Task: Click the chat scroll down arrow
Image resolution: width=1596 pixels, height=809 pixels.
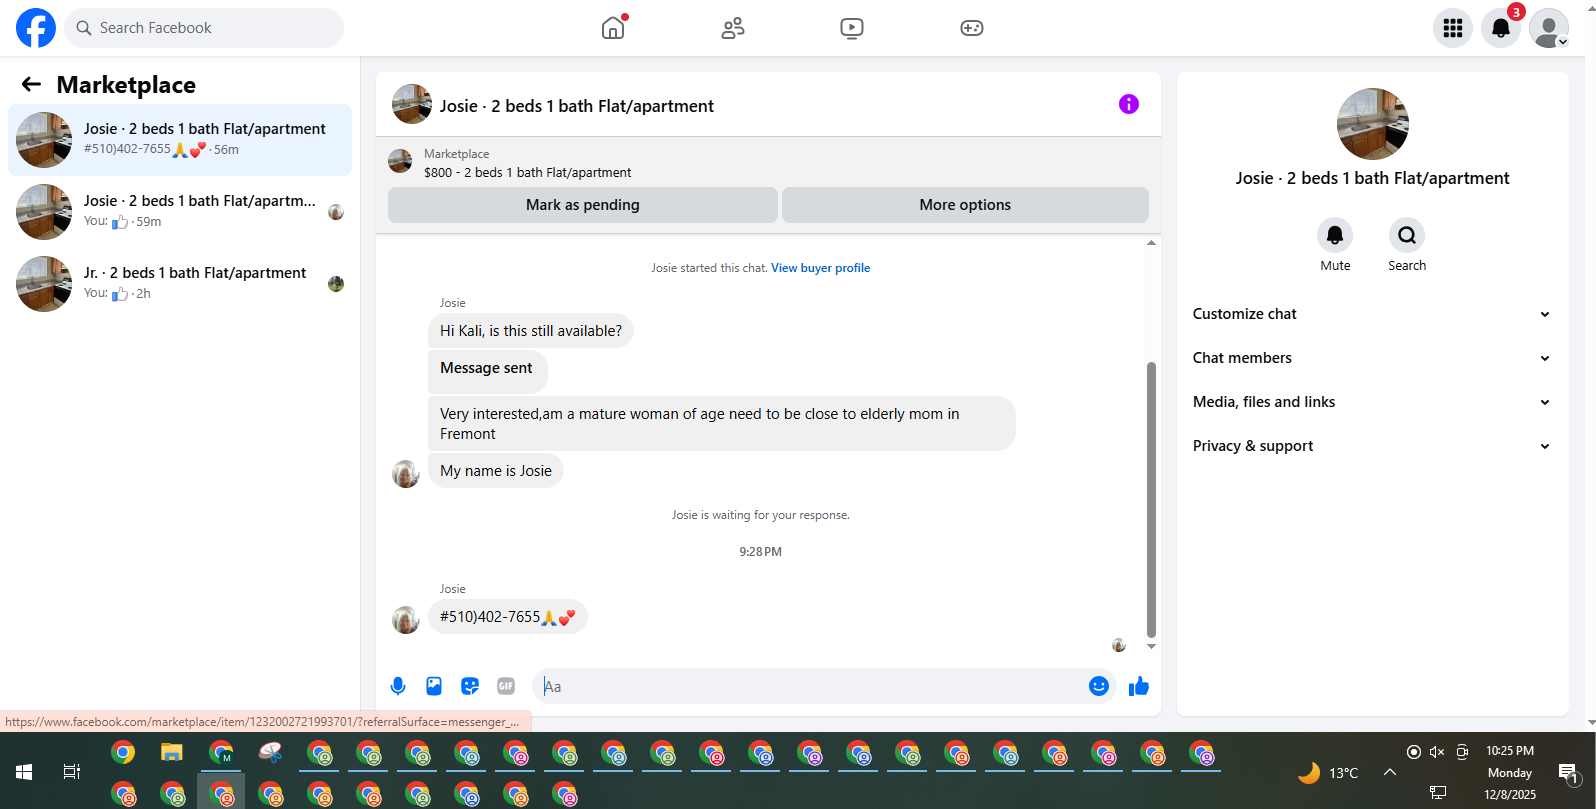Action: pos(1151,647)
